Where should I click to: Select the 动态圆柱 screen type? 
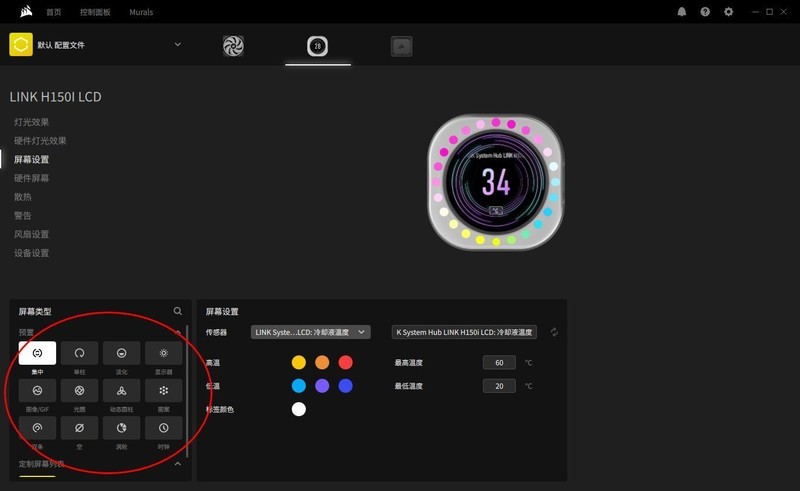point(121,390)
